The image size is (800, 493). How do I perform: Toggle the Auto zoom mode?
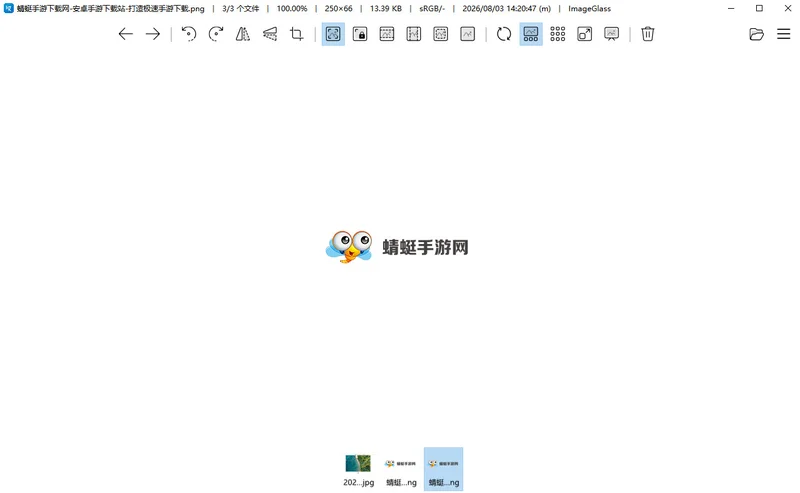tap(333, 34)
